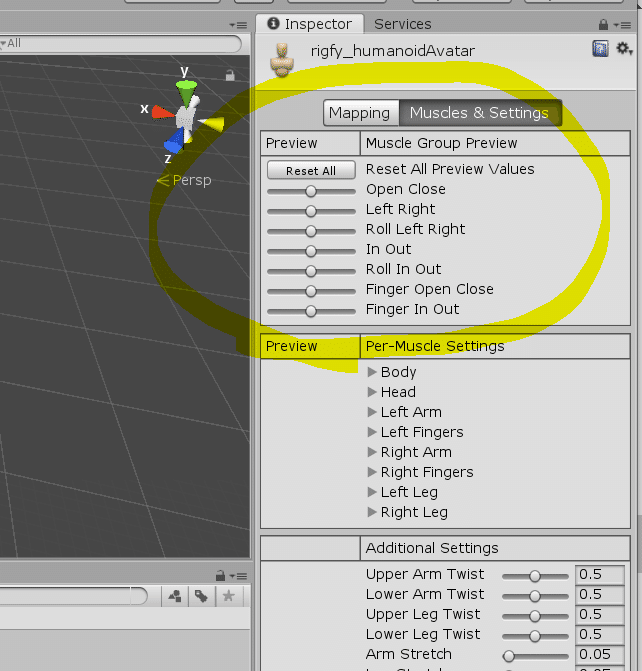Click the All search field in scene view

[120, 44]
